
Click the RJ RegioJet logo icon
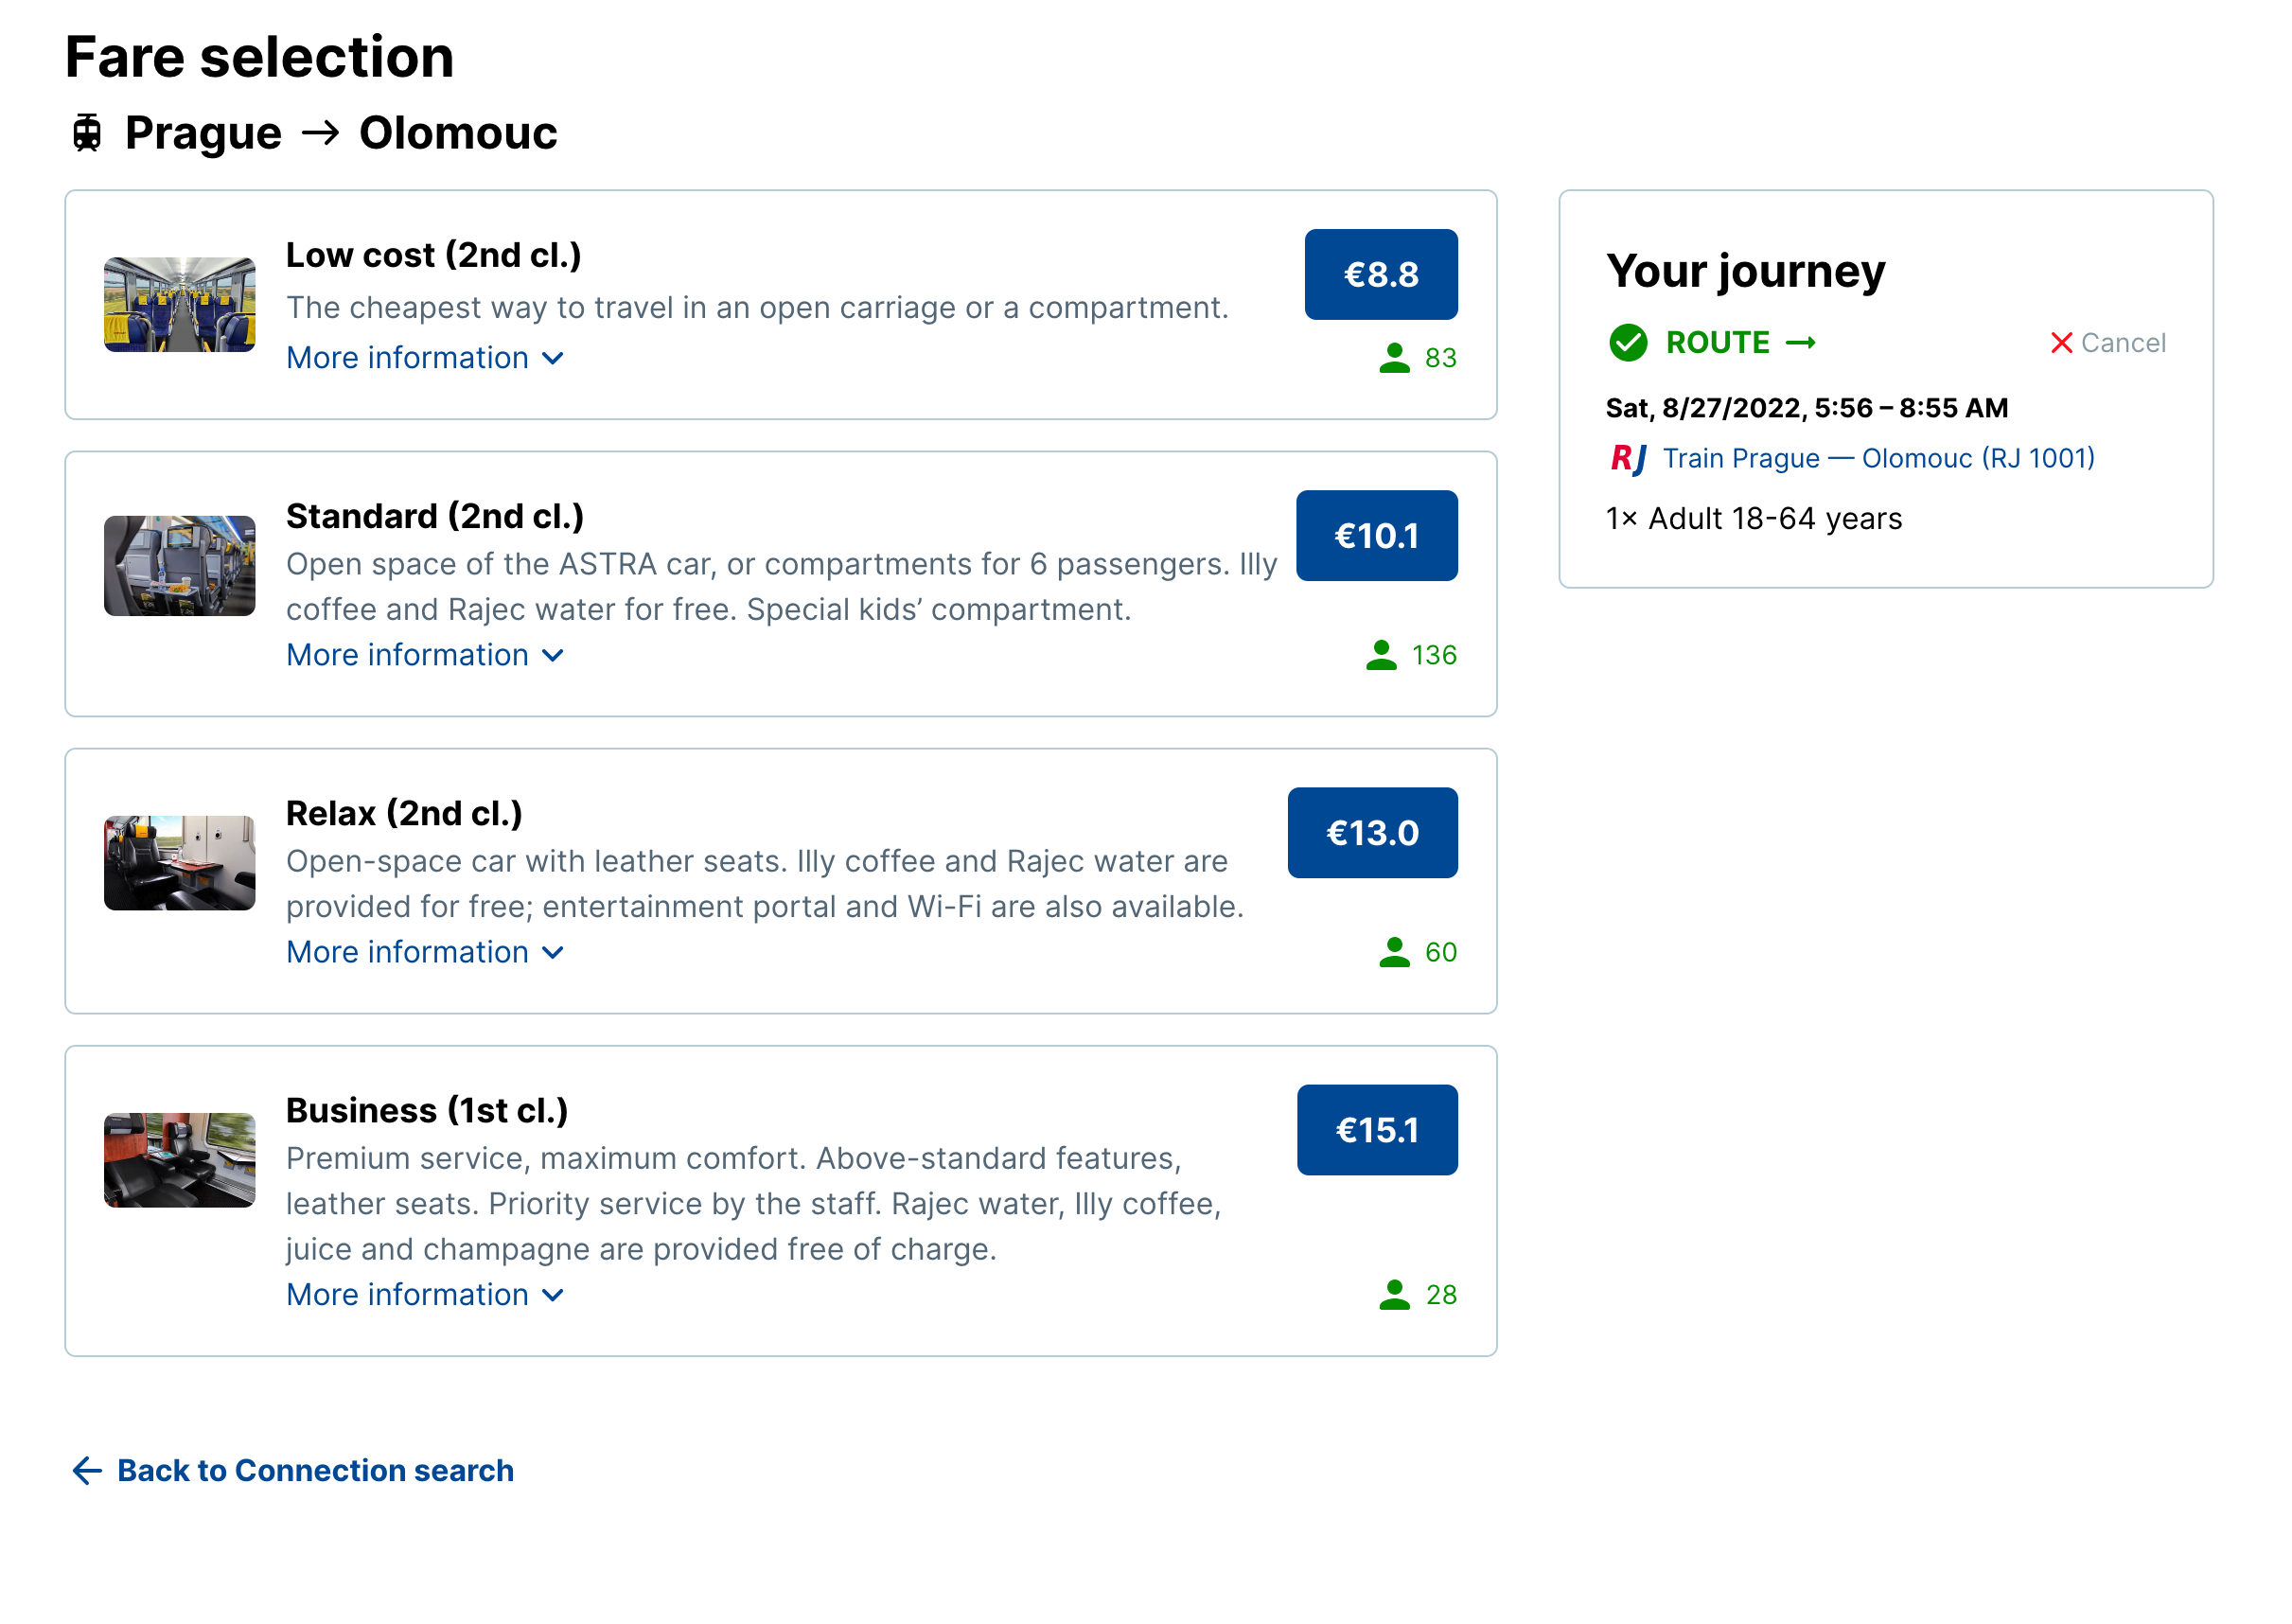tap(1628, 459)
